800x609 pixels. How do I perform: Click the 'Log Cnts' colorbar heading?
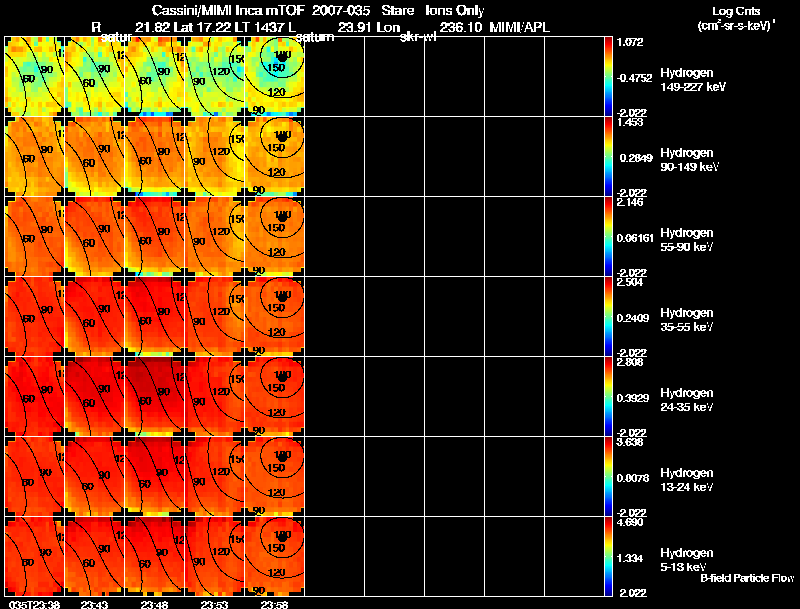735,11
